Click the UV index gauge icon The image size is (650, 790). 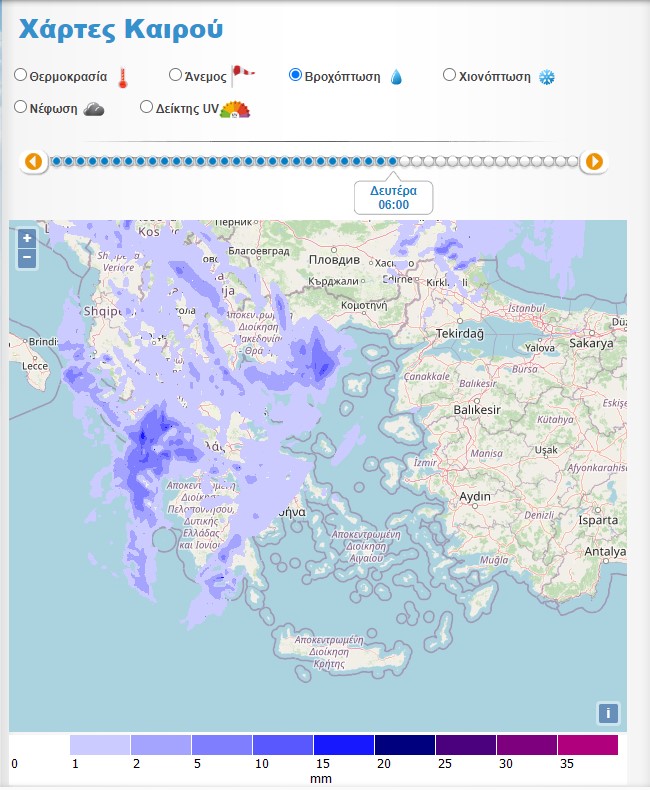point(235,108)
